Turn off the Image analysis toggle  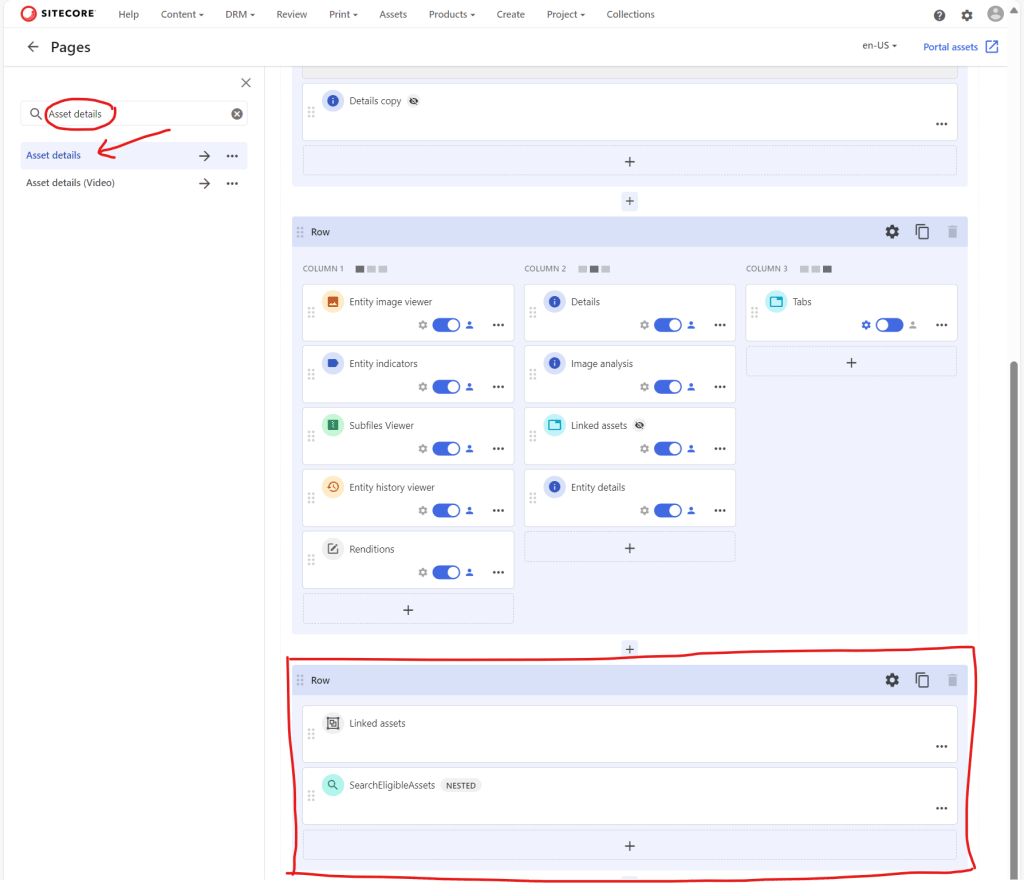coord(668,387)
